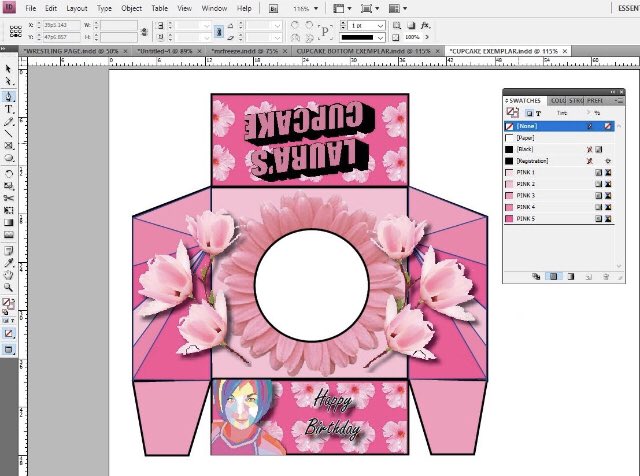Select the Selection tool arrow

(x=8, y=69)
